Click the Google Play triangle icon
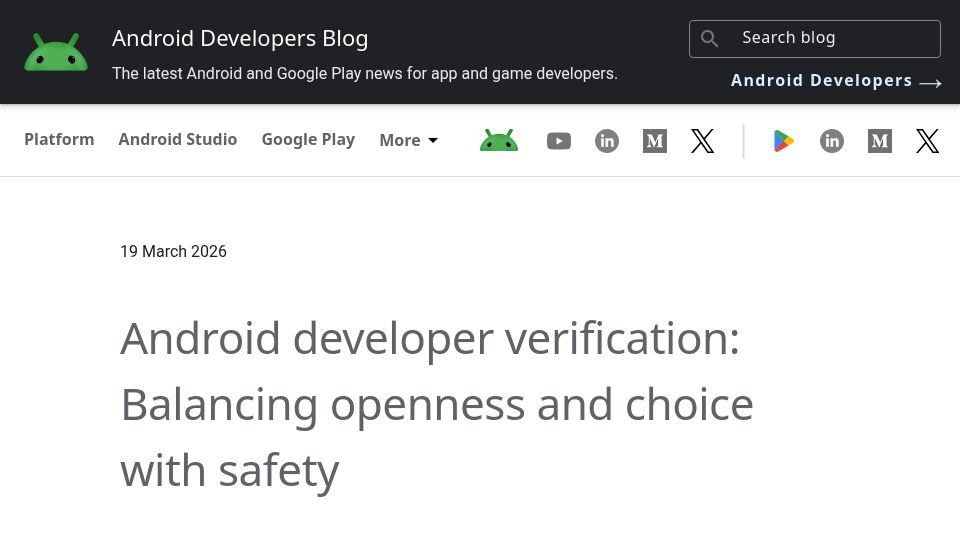Viewport: 960px width, 540px height. coord(784,141)
